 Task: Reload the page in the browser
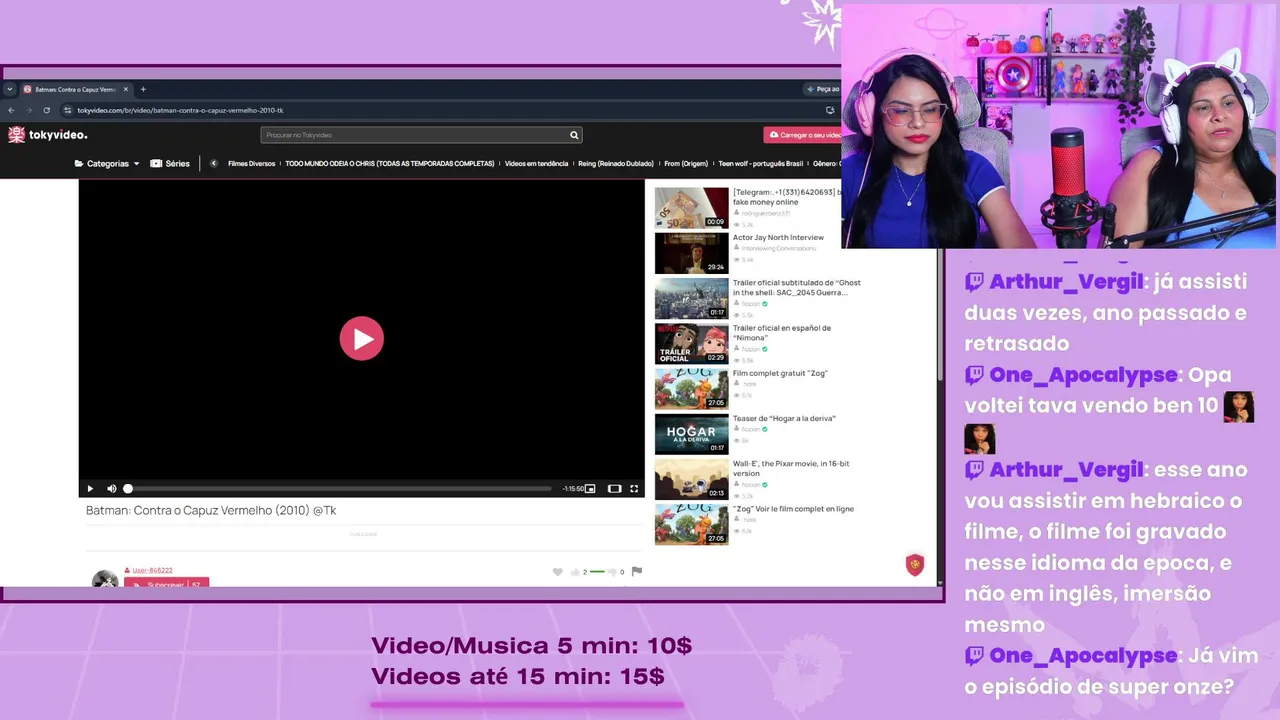pos(46,110)
